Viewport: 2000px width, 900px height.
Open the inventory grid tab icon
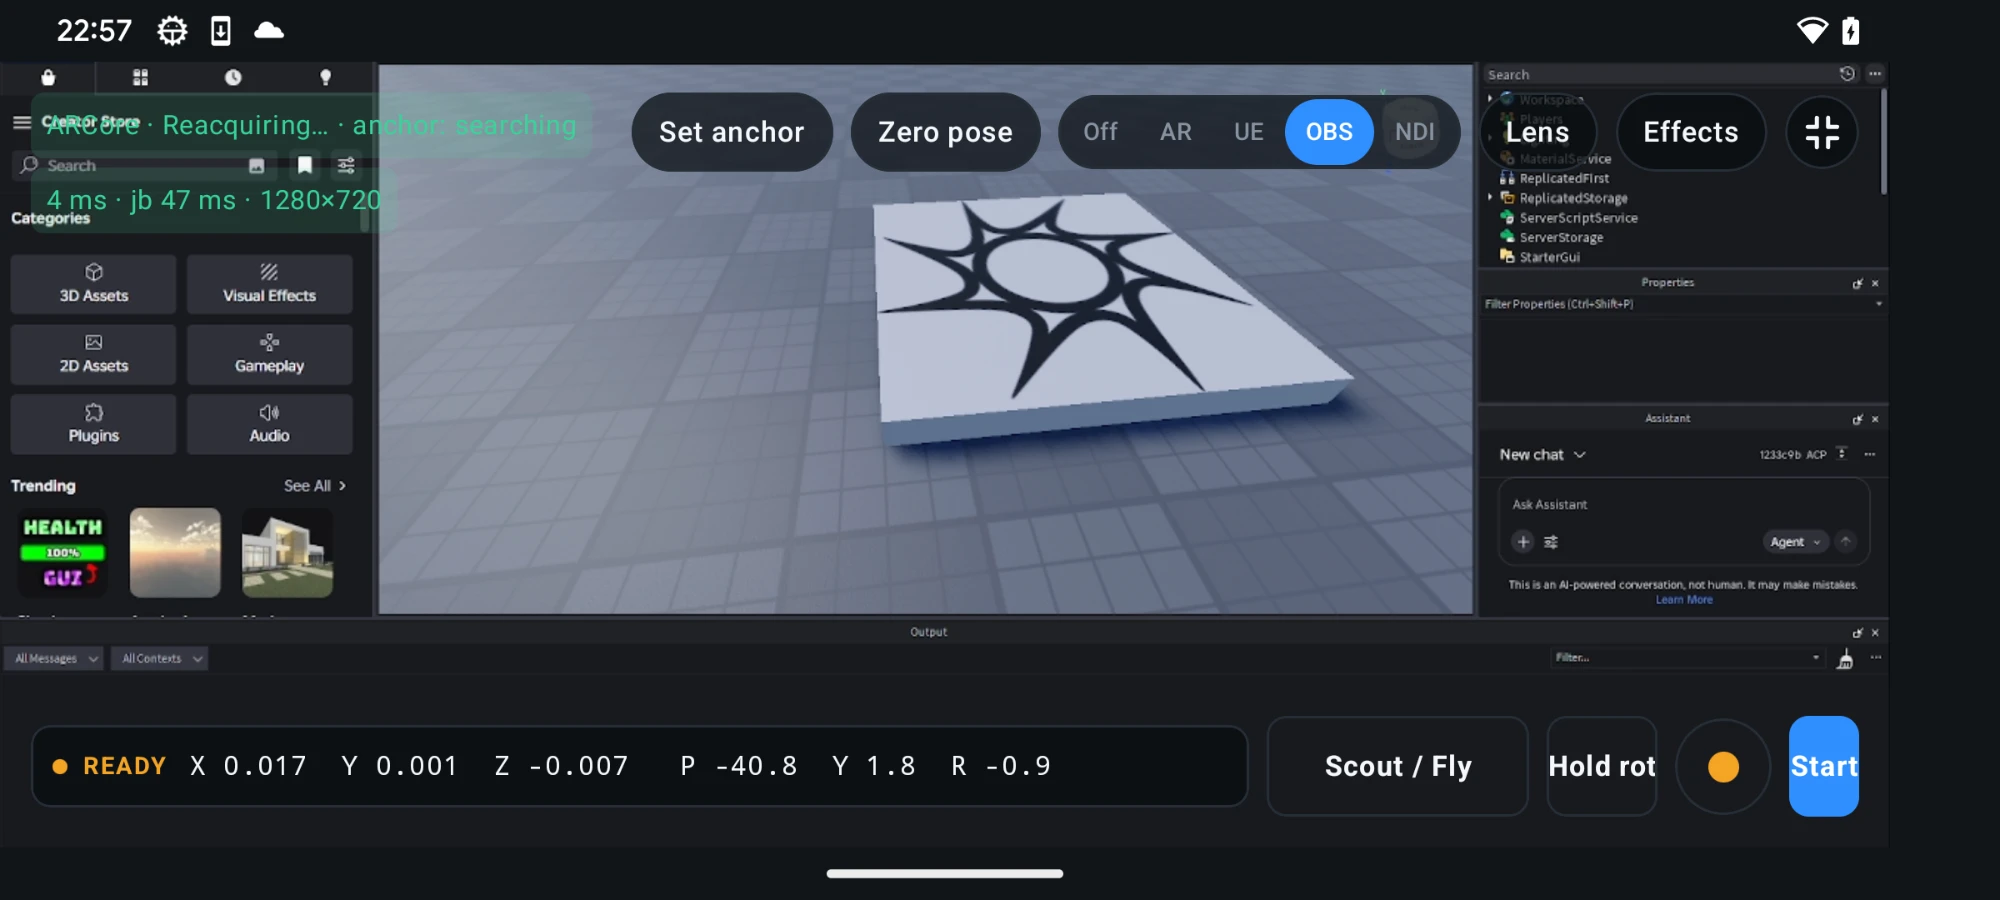(141, 77)
